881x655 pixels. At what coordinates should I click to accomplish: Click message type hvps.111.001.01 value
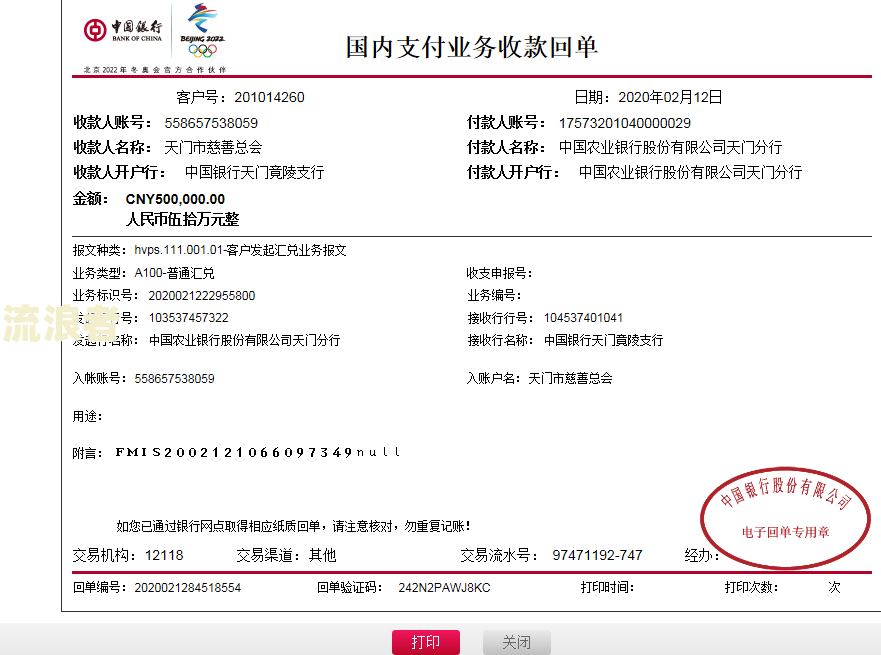pos(240,250)
